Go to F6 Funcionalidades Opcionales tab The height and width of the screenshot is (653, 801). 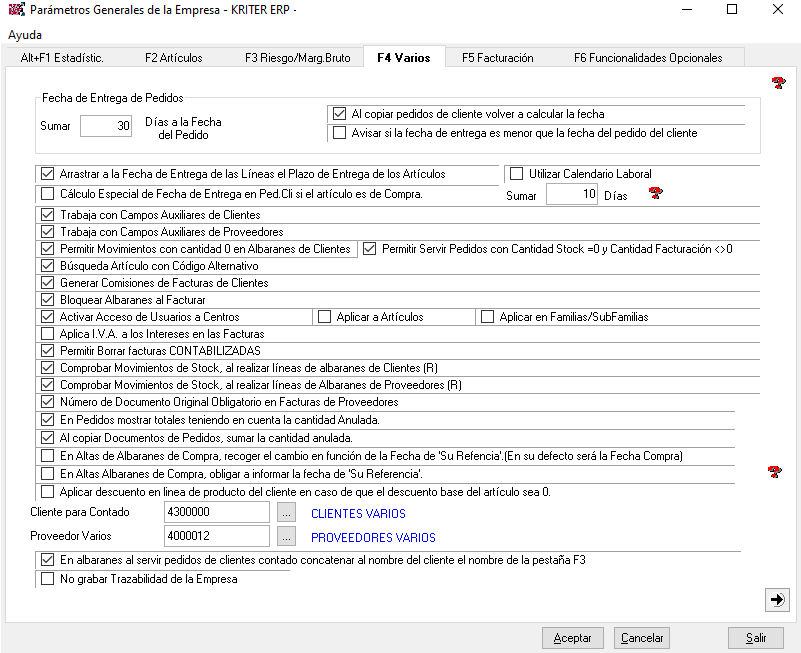647,58
